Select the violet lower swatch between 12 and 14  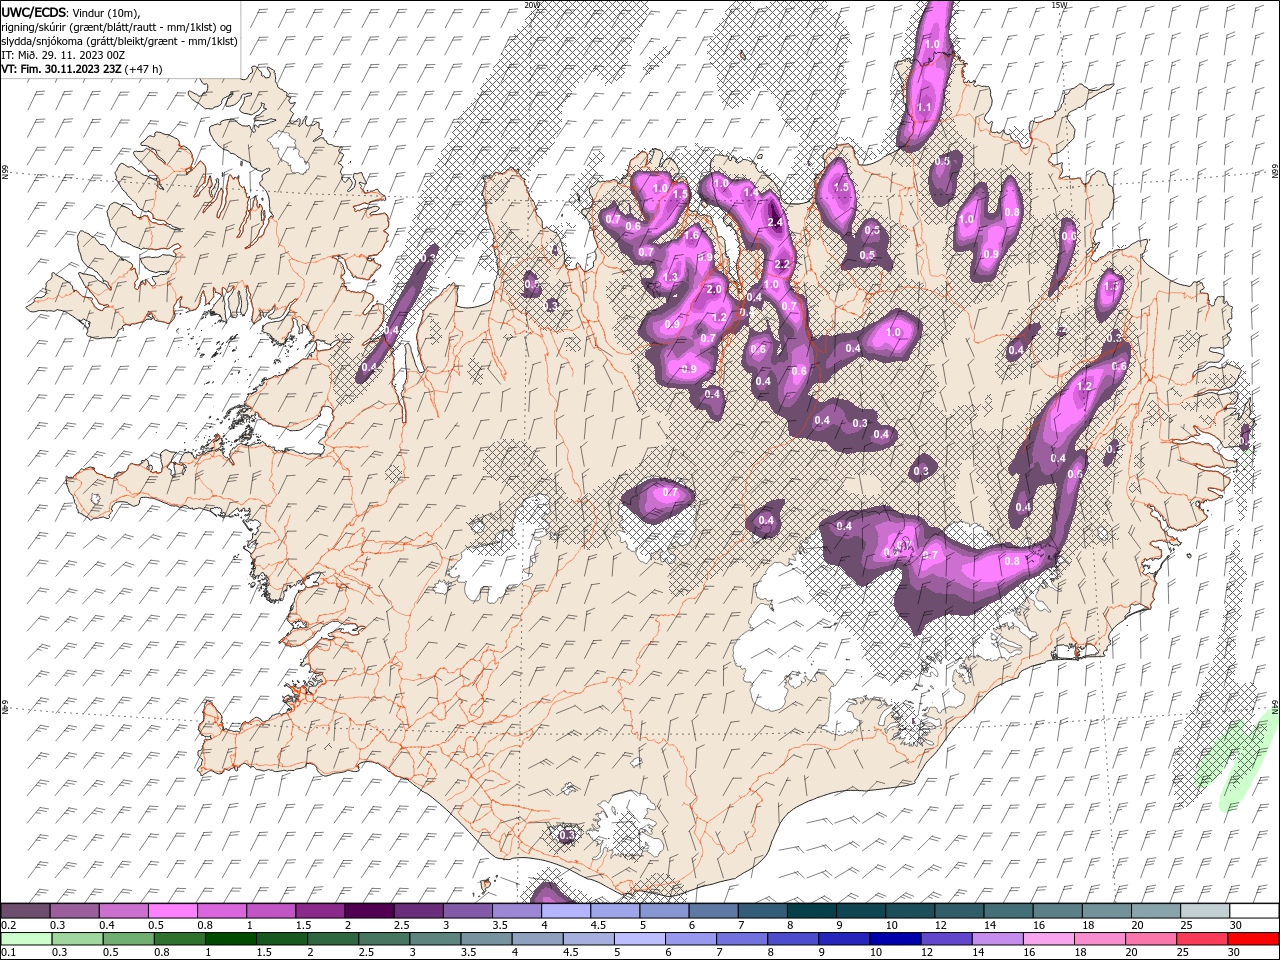[x=945, y=939]
